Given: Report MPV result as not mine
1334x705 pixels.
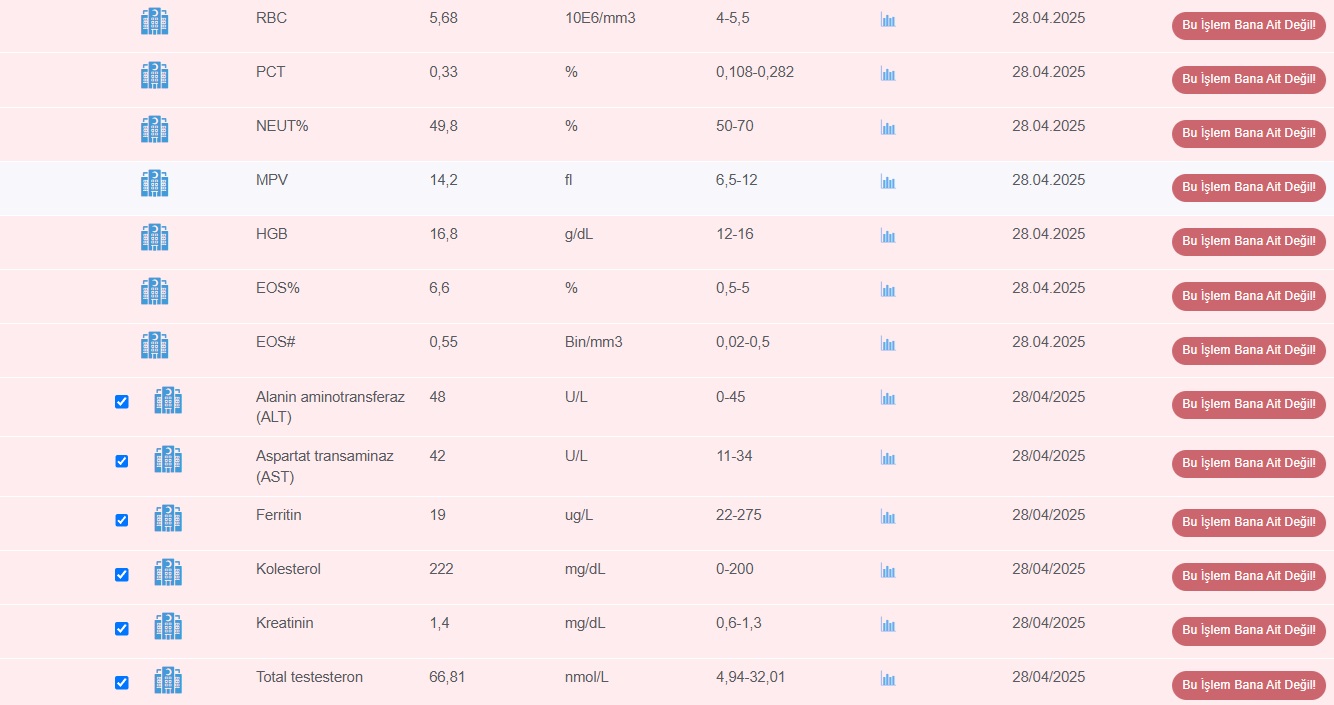Looking at the screenshot, I should (x=1249, y=187).
